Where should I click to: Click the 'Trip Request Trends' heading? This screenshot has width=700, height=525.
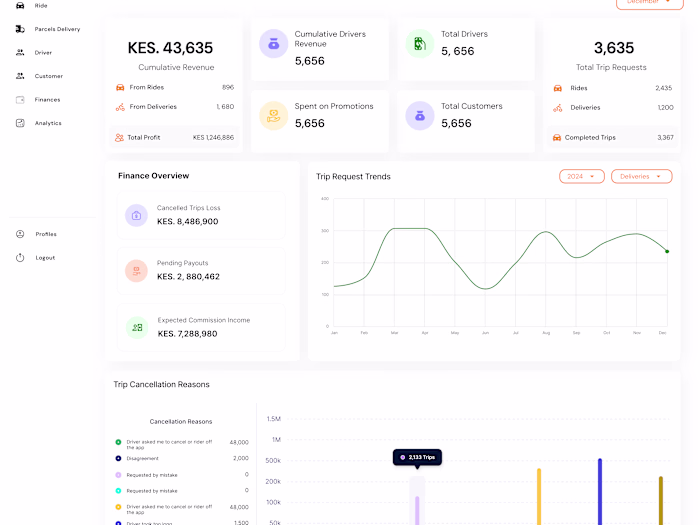353,177
